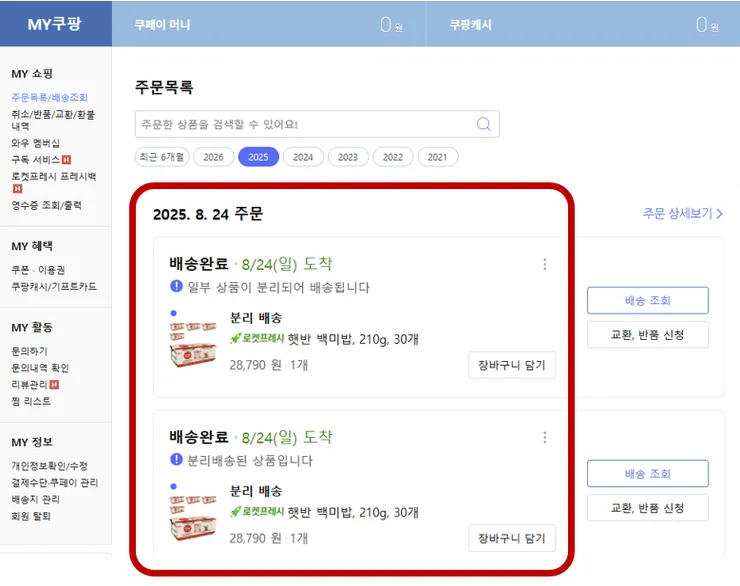Open 쿠팡캐시/기프트카드 in sidebar
Screen dimensions: 740x586
pos(54,286)
